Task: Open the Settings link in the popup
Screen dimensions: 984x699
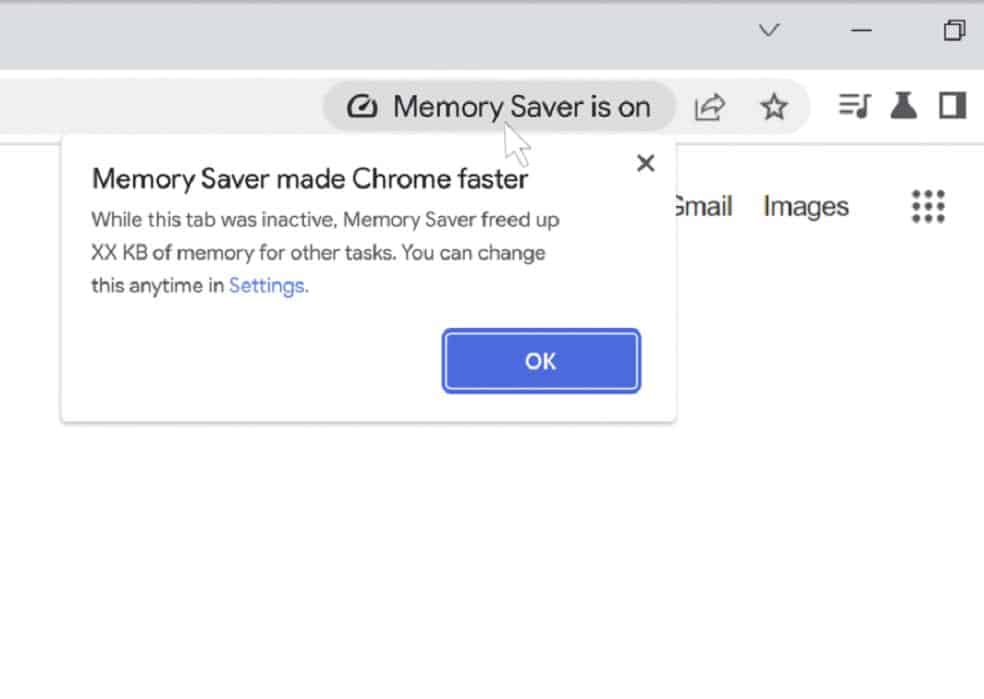Action: 267,285
